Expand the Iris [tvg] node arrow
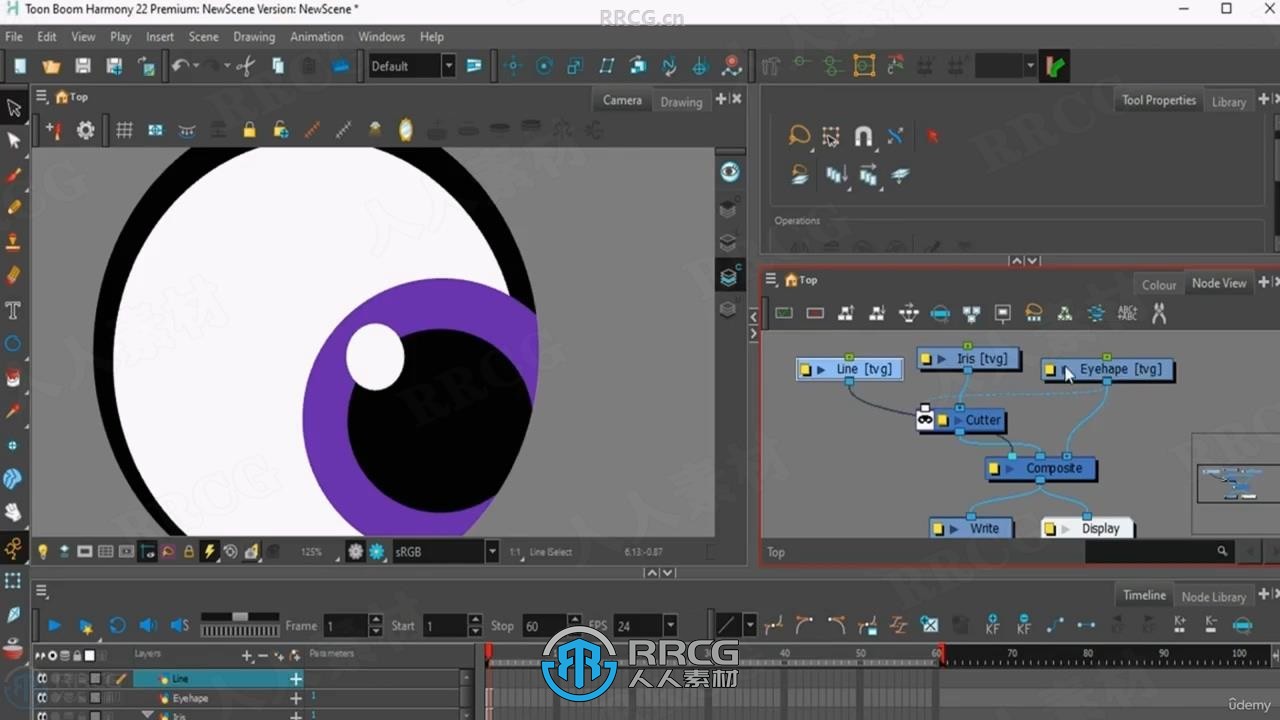The height and width of the screenshot is (720, 1280). (x=941, y=359)
